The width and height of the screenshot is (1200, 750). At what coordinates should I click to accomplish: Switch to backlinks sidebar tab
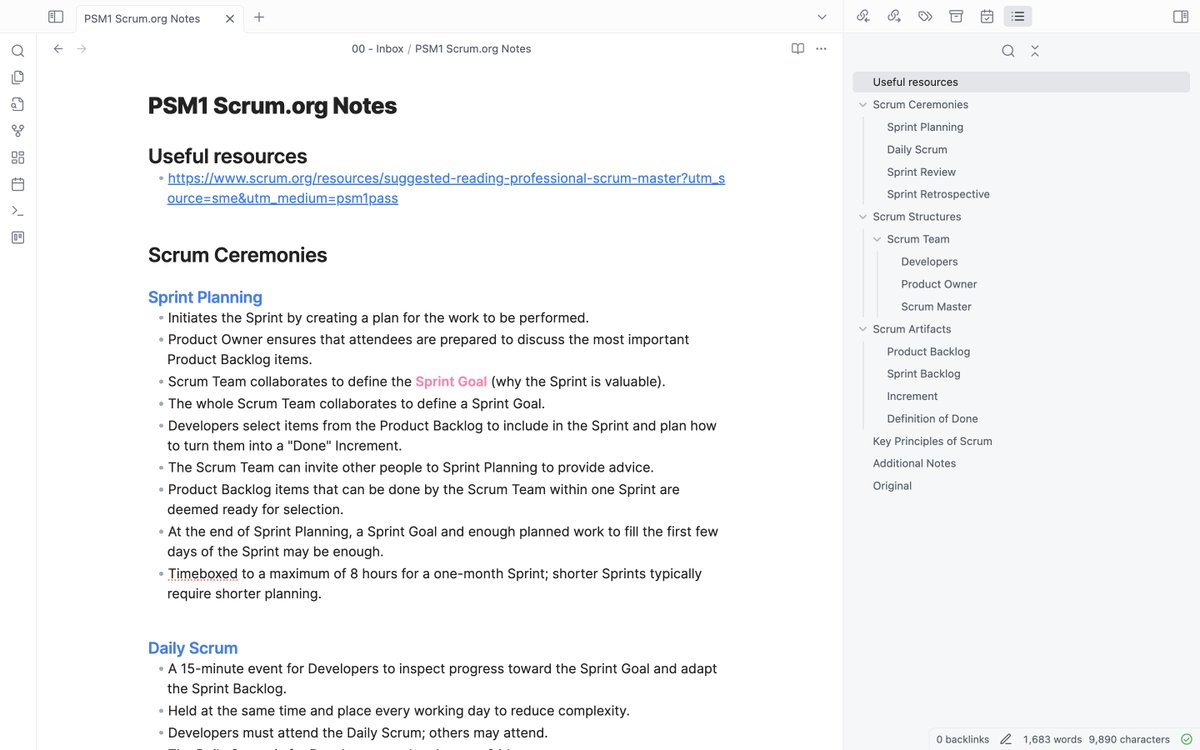coord(863,16)
